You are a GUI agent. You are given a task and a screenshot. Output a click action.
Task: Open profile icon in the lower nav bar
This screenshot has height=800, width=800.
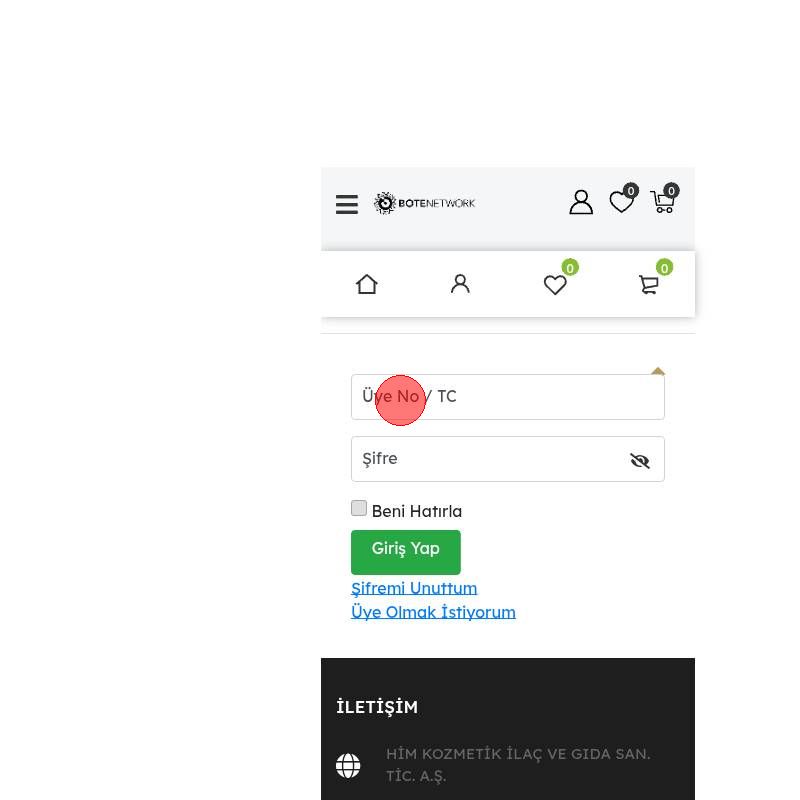click(x=460, y=284)
